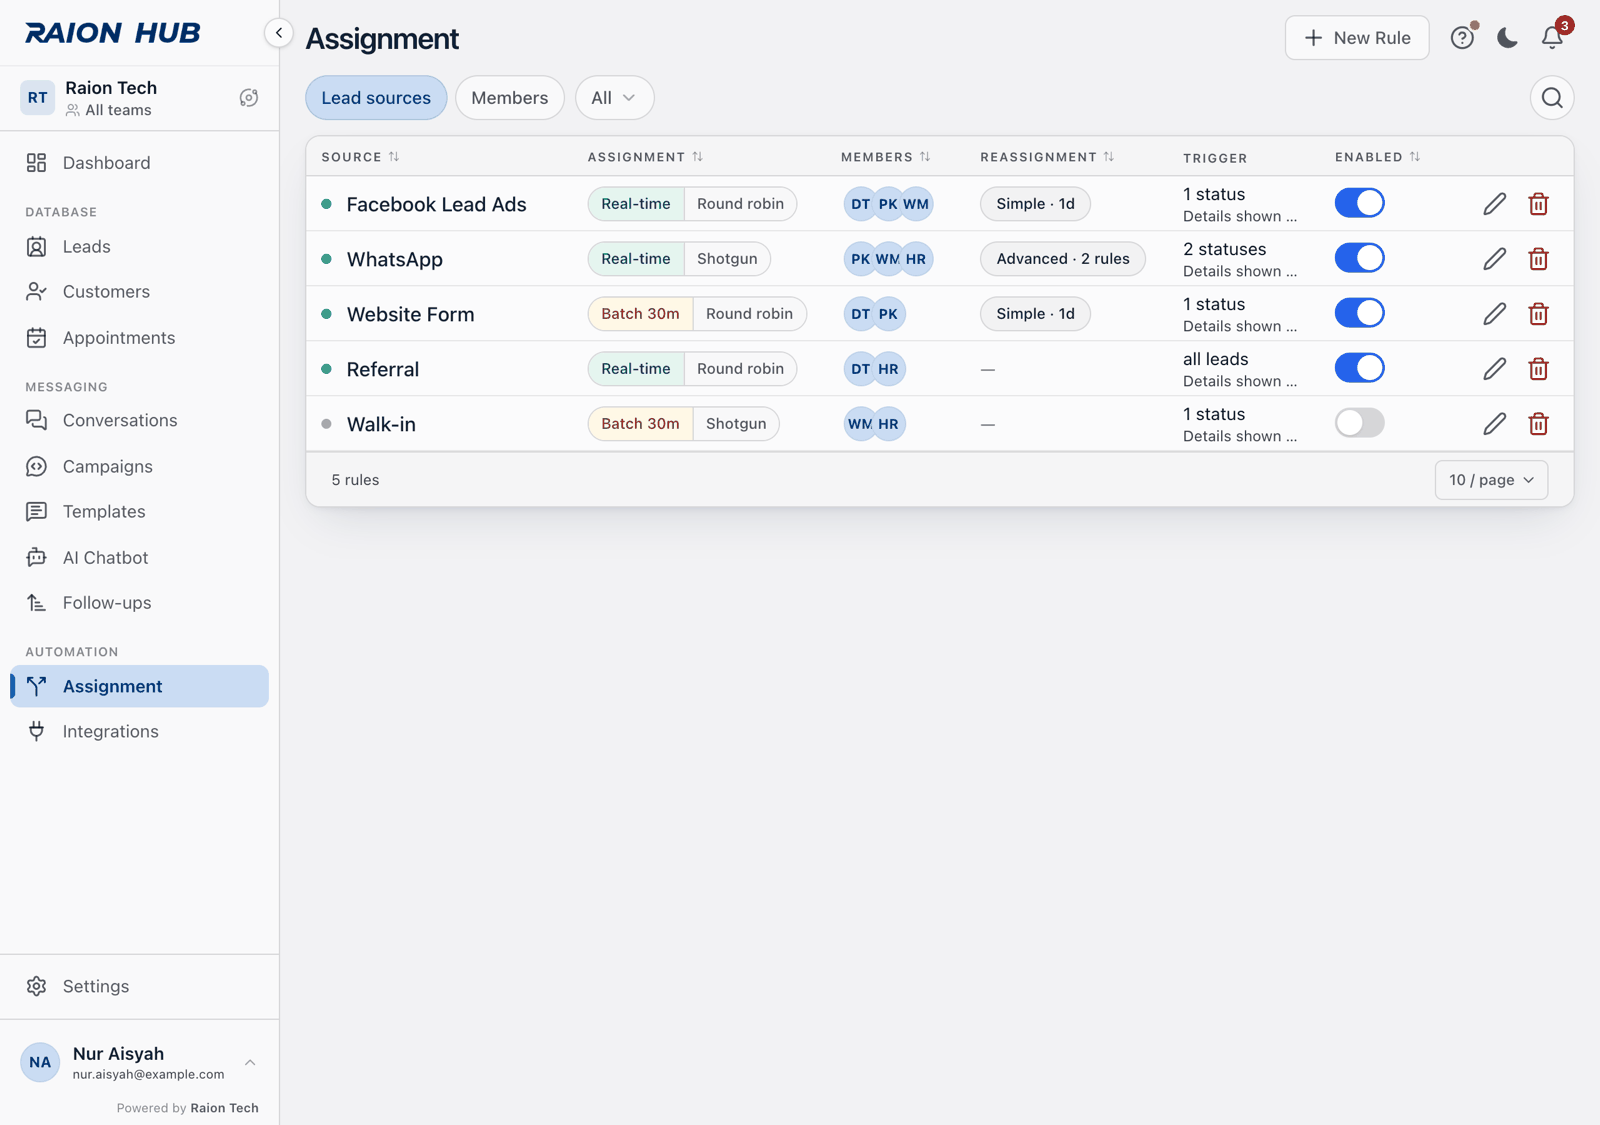Delete the Referral rule
The image size is (1600, 1125).
click(x=1538, y=369)
